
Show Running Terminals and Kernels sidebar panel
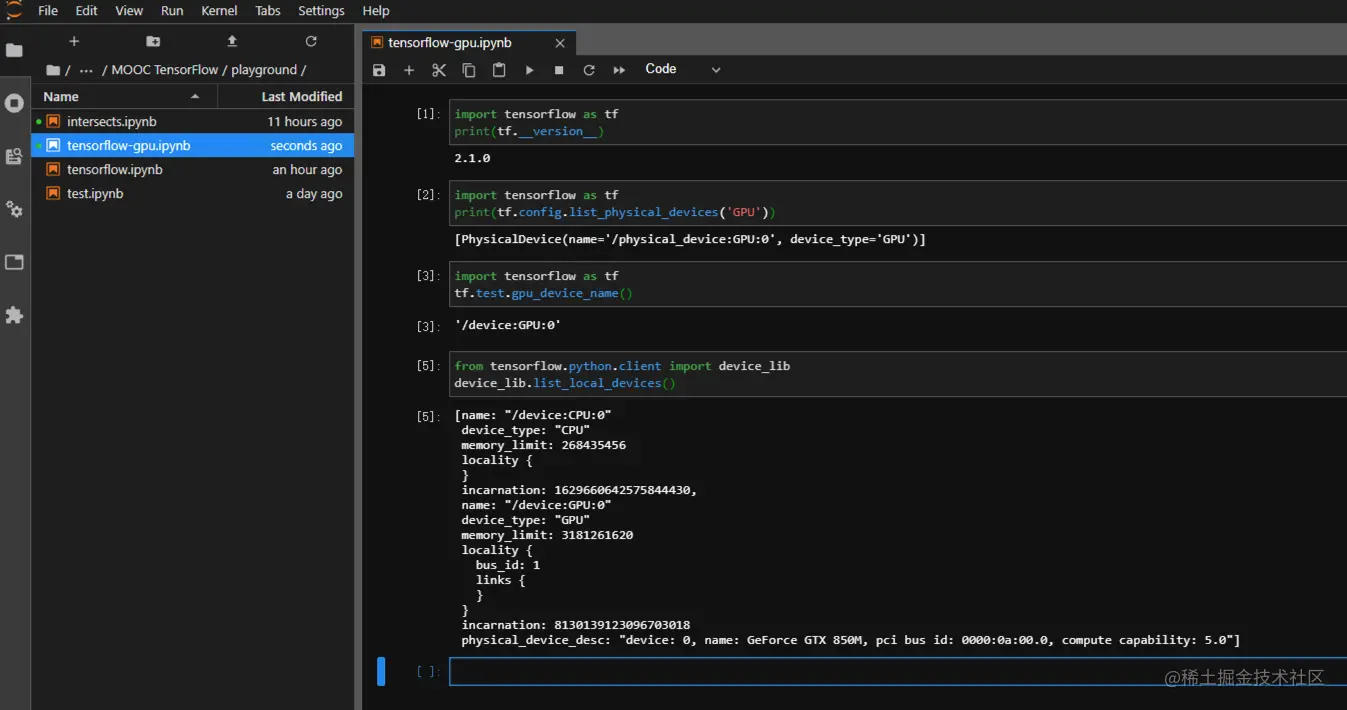coord(14,103)
